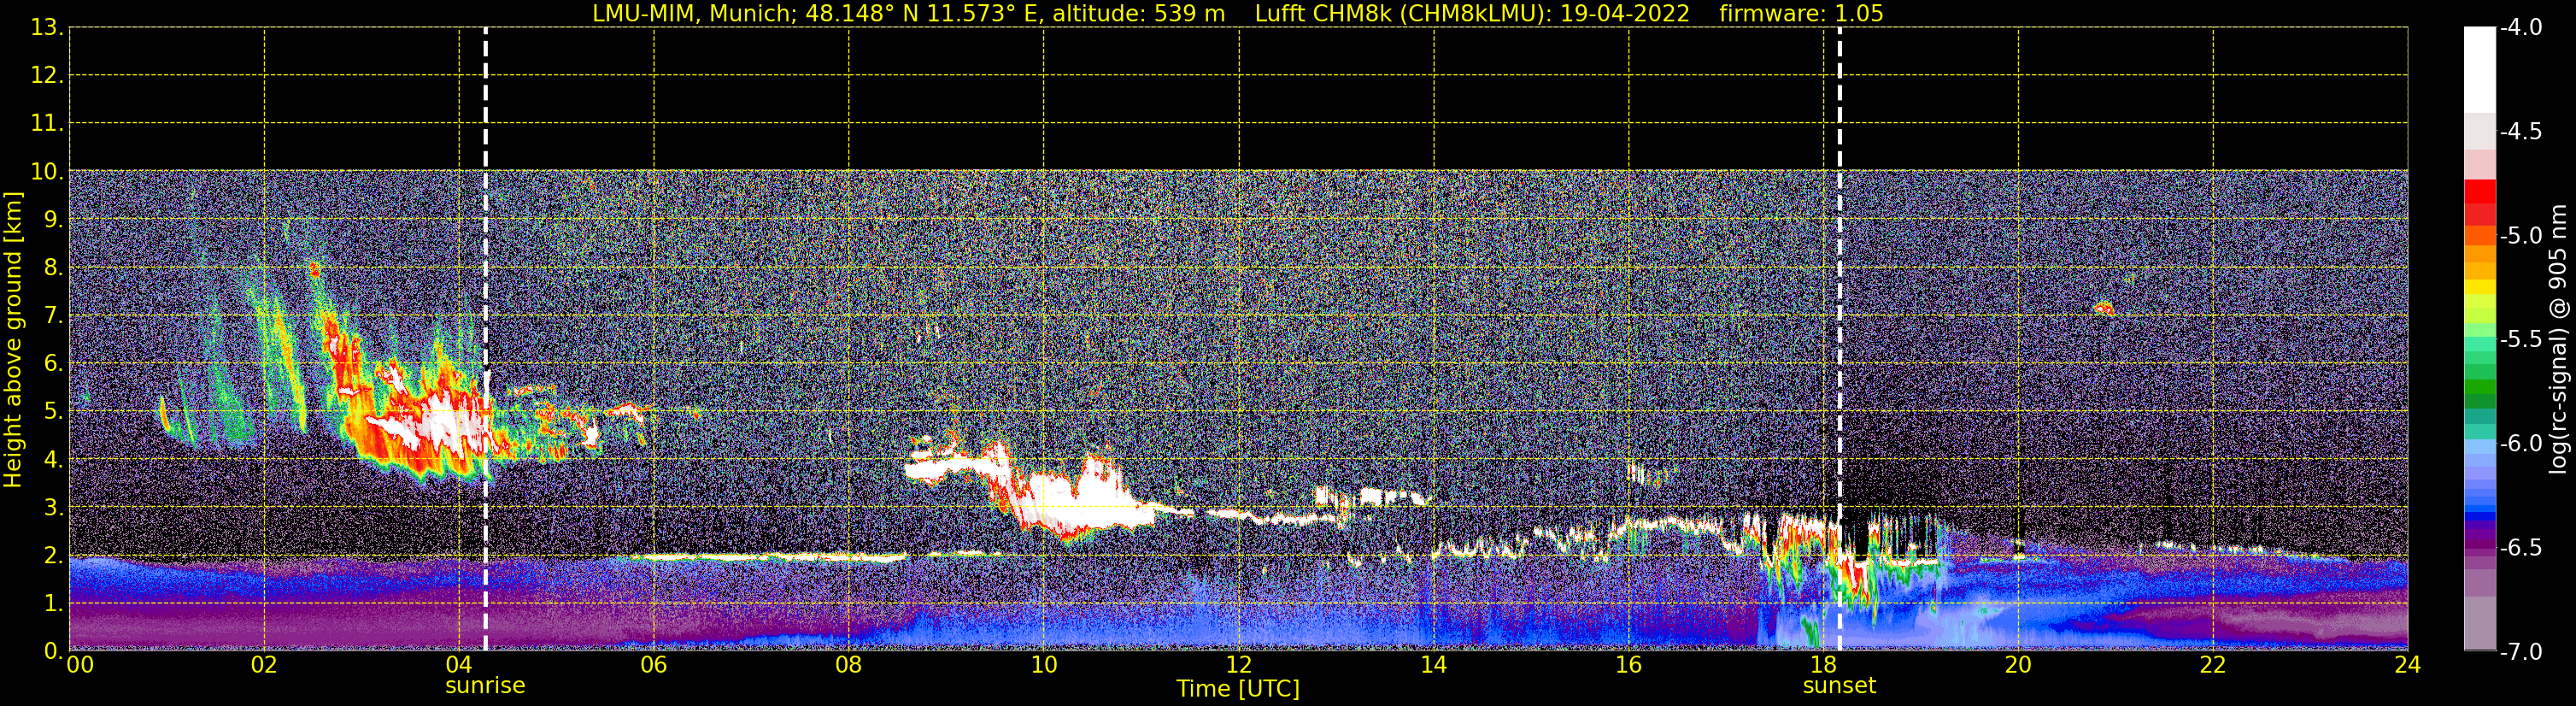Click the red segment of the colorbar
The height and width of the screenshot is (706, 2576).
(x=2480, y=192)
